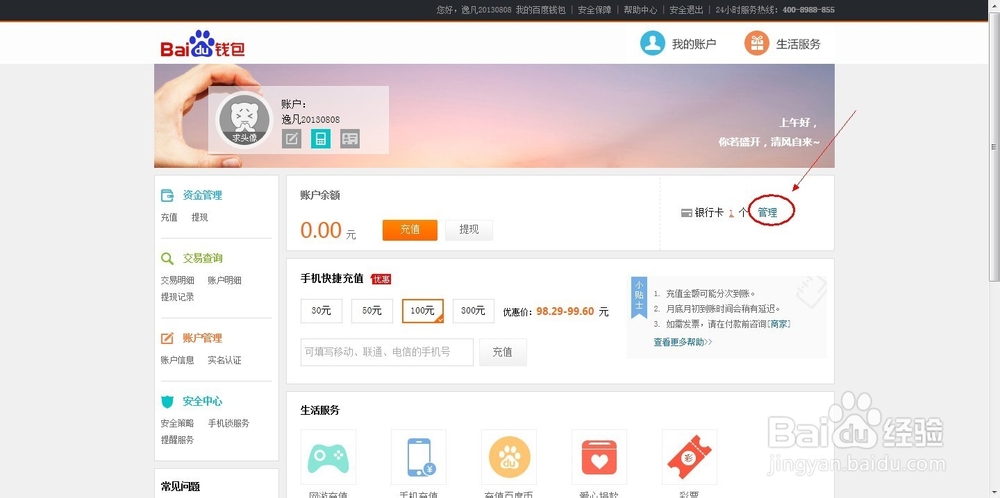Click the Baidu Wallet logo

(x=203, y=45)
